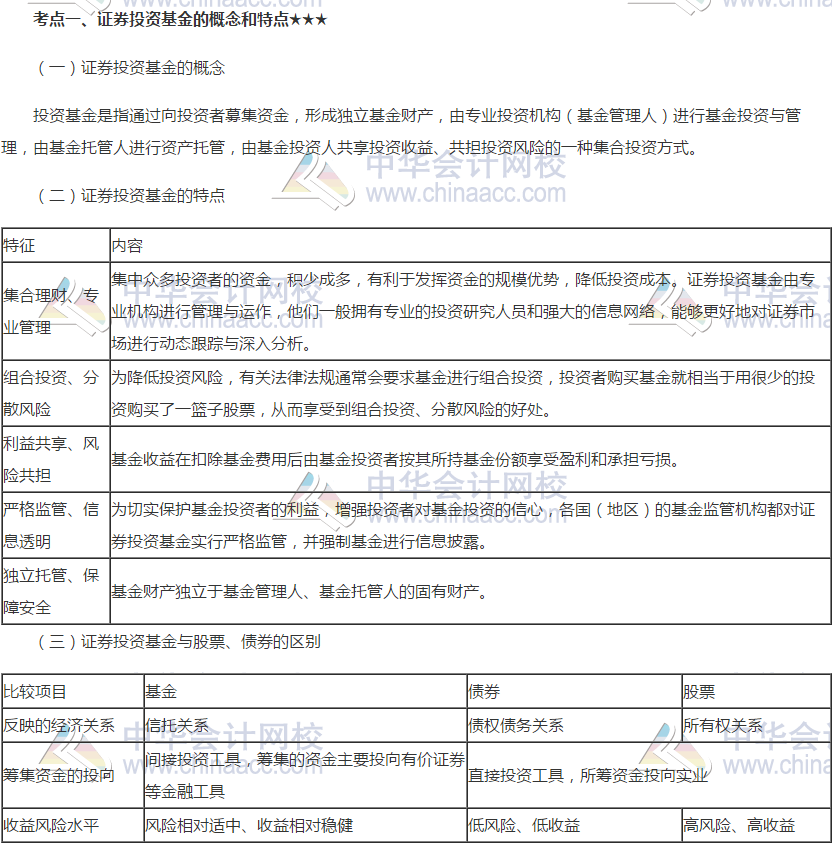Click the 考点一 heading with three stars
The width and height of the screenshot is (833, 844).
click(180, 19)
